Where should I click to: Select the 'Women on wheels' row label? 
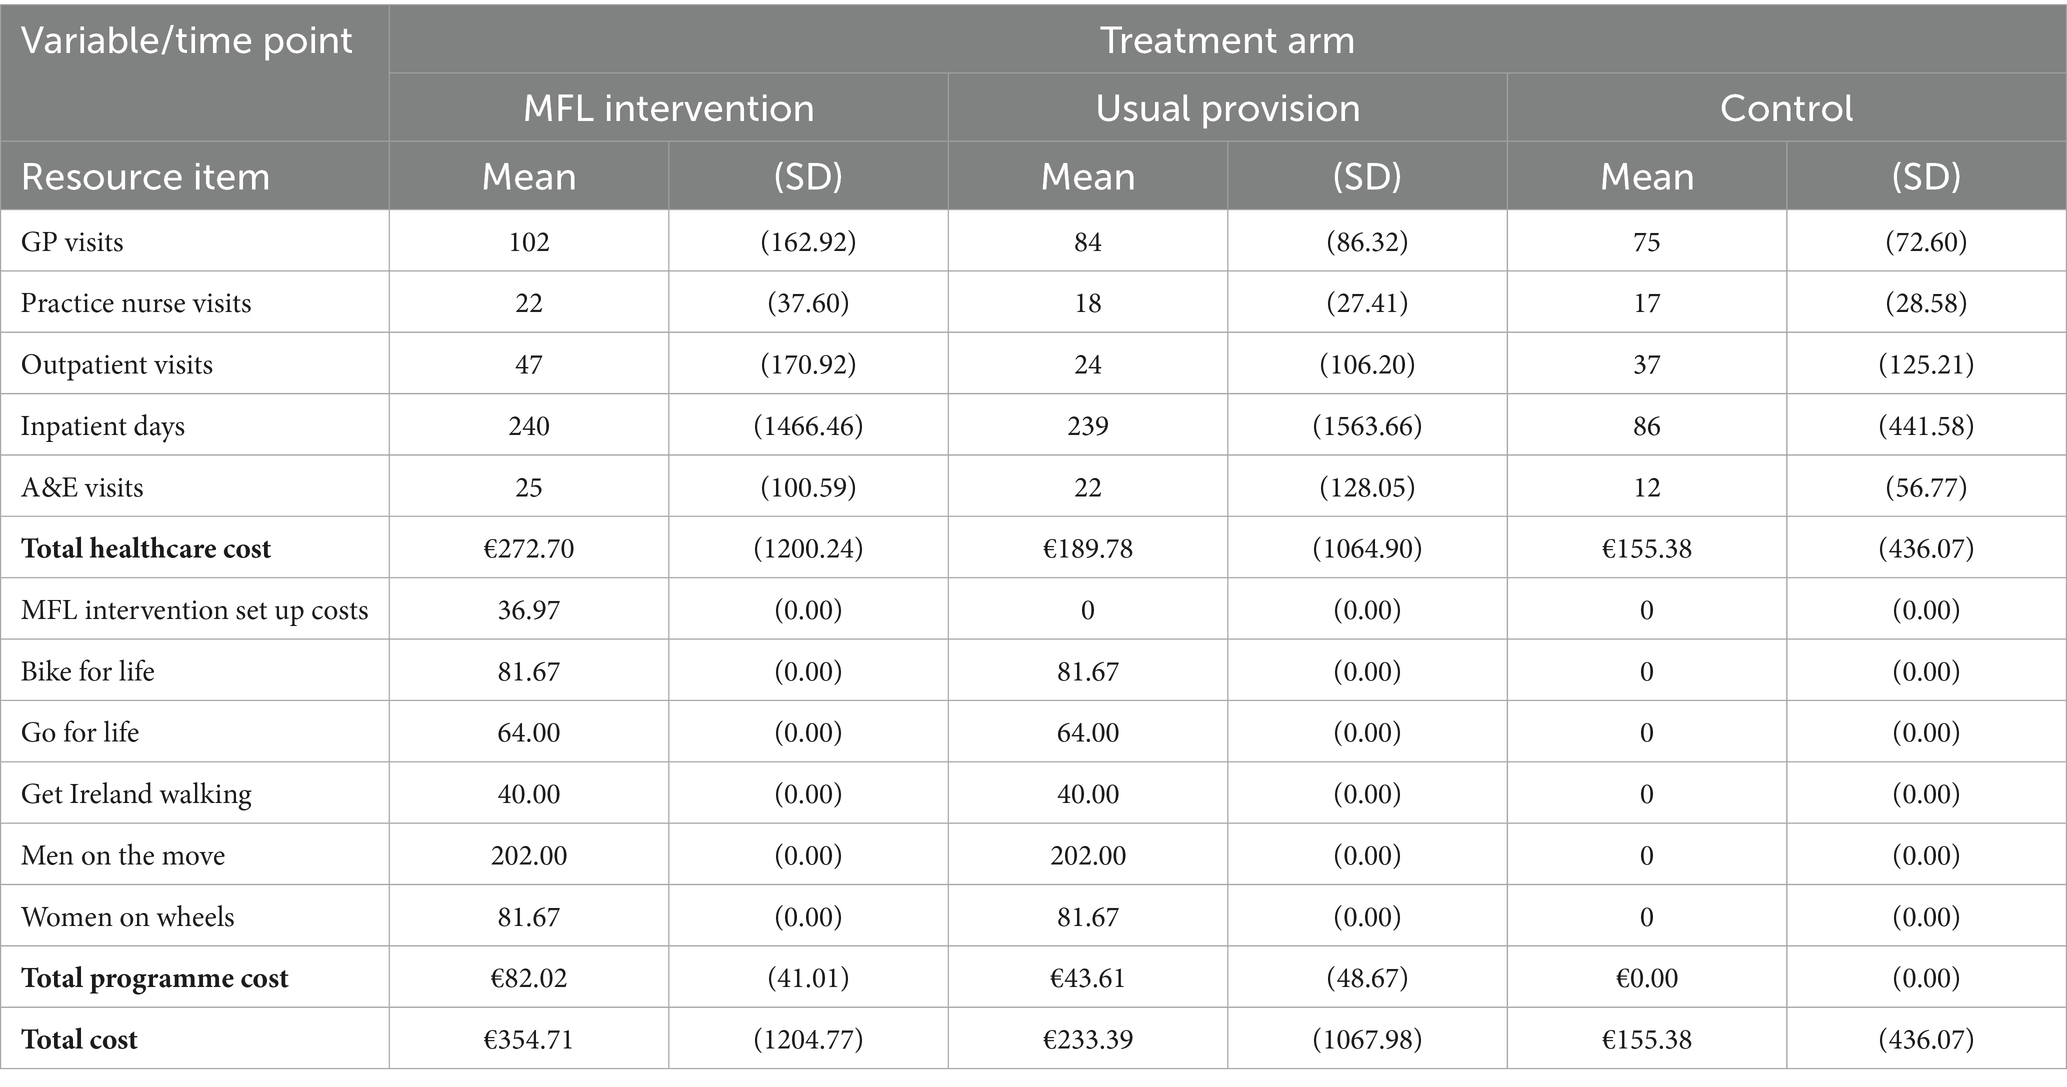coord(128,917)
